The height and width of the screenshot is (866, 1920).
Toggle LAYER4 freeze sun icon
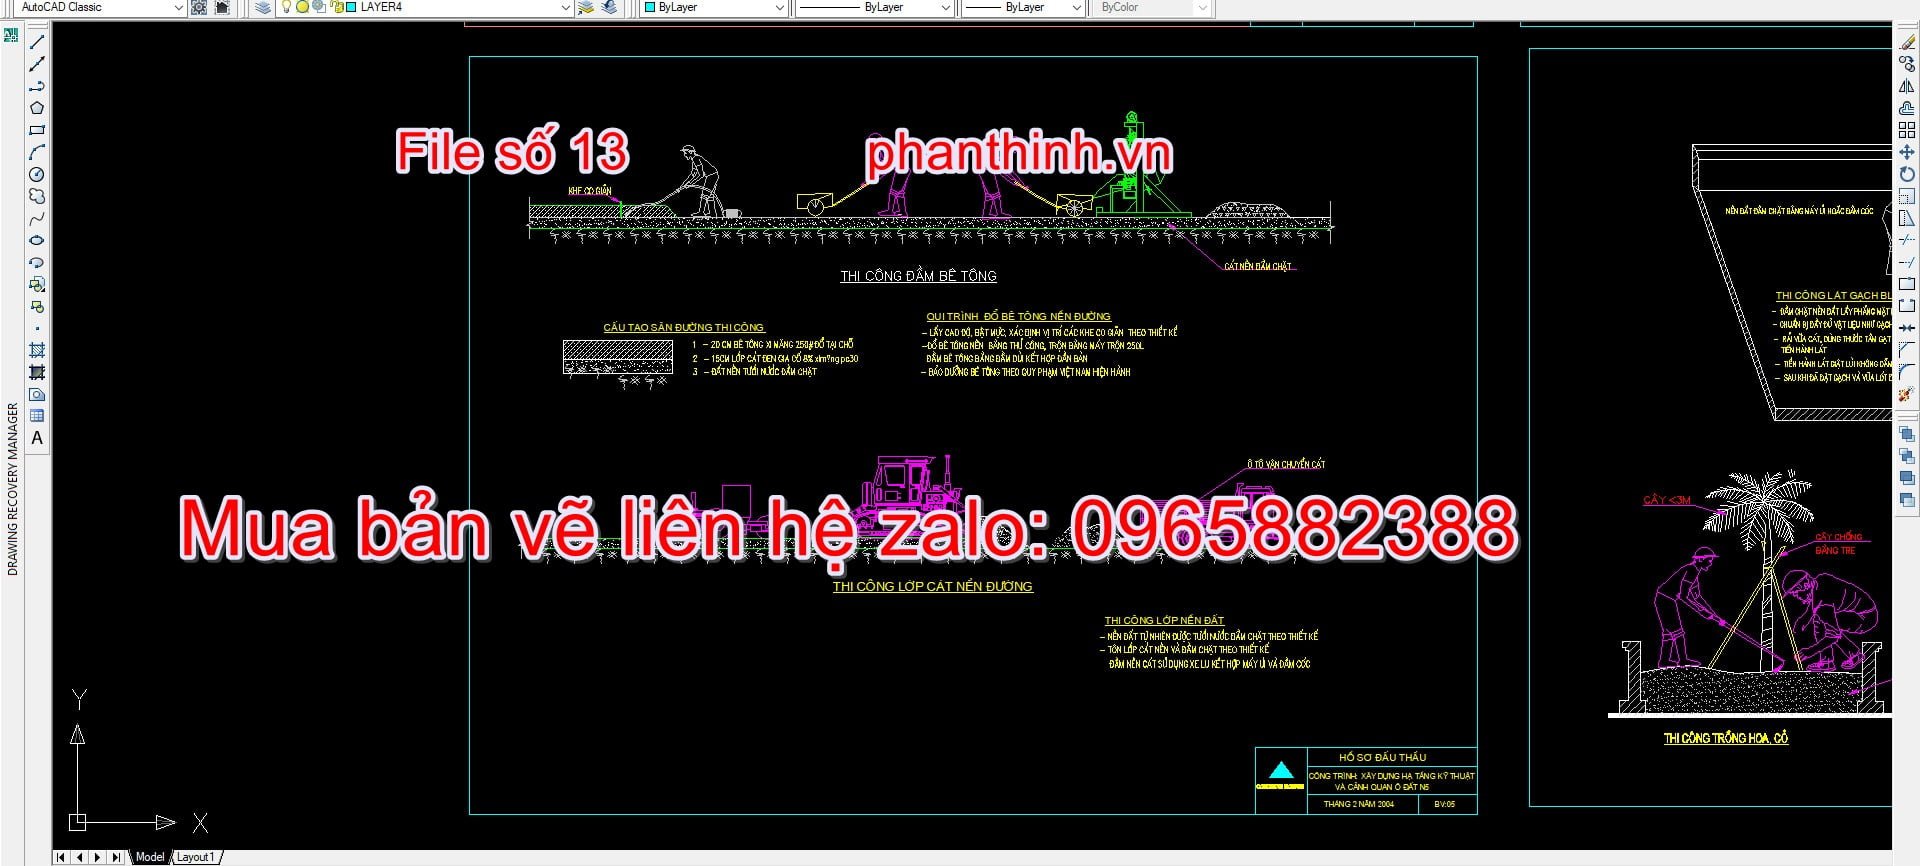(x=302, y=7)
